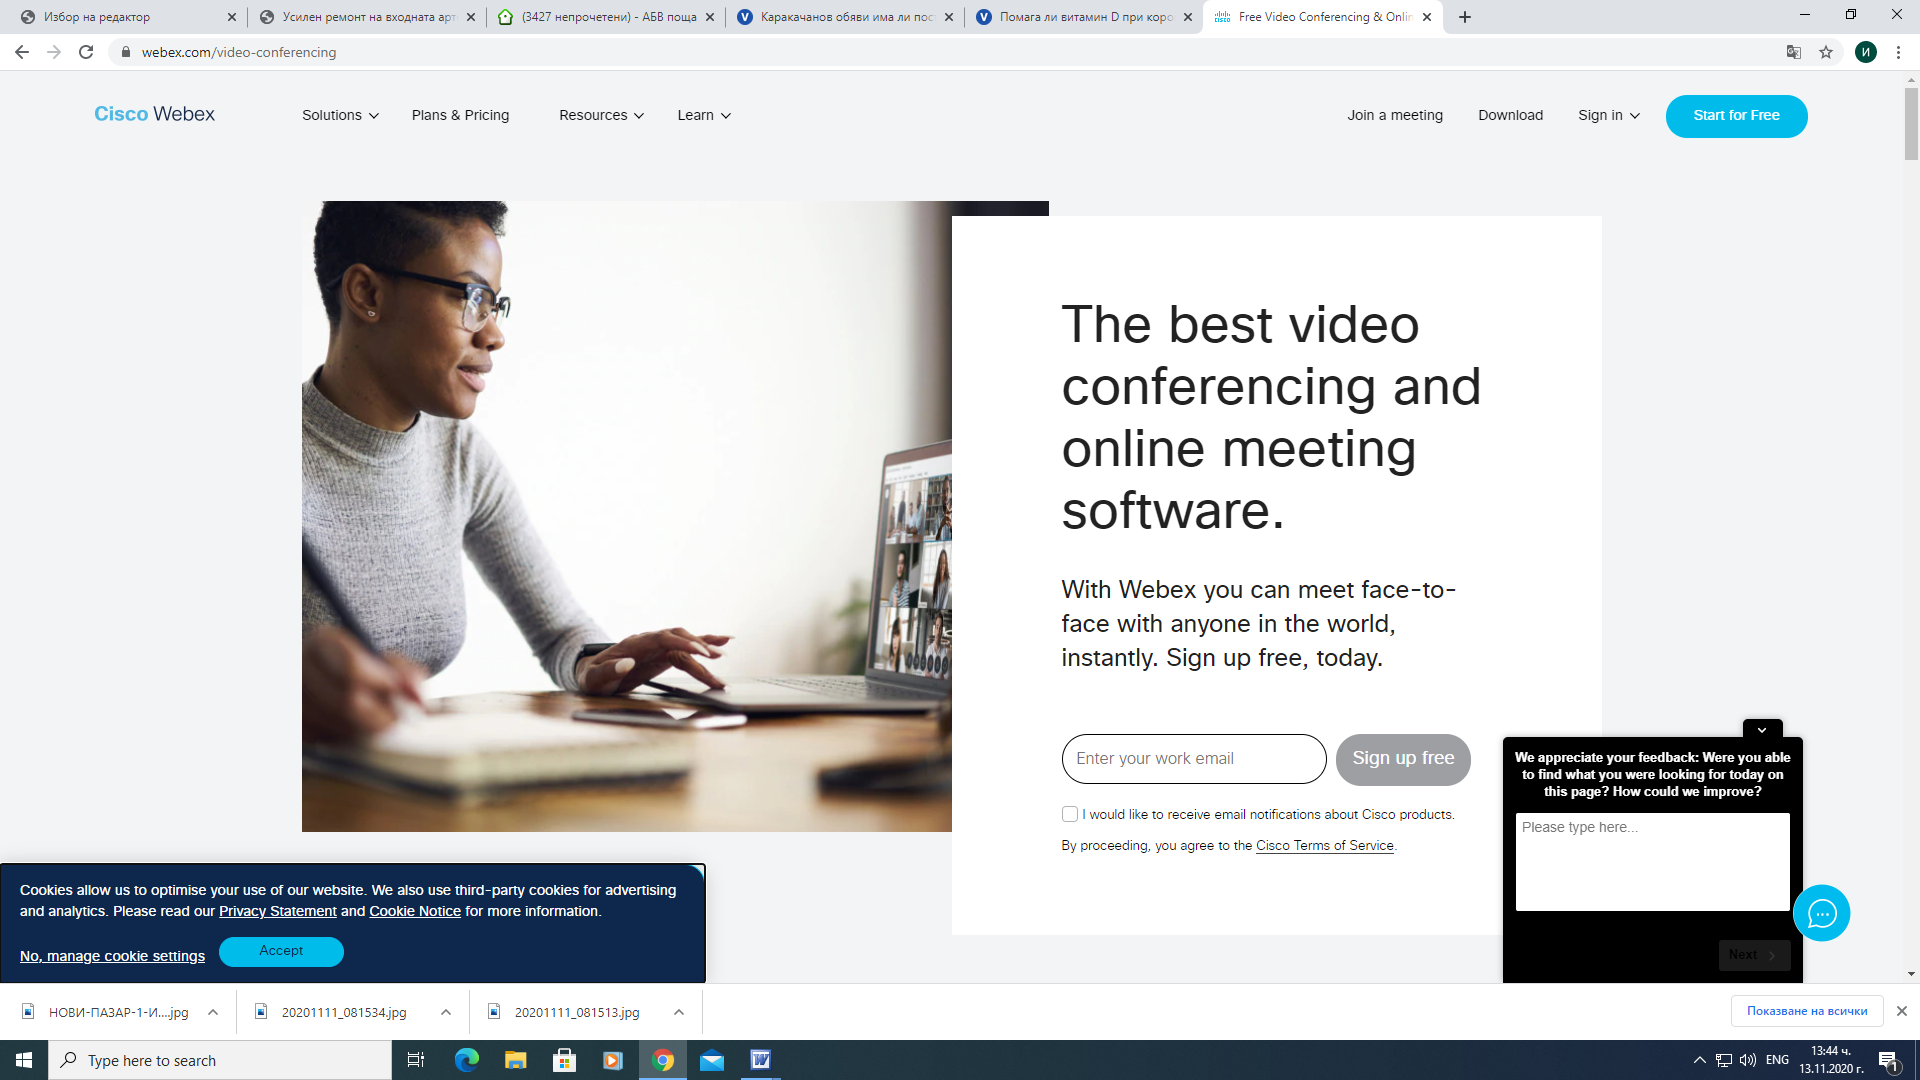This screenshot has width=1920, height=1080.
Task: Click the Google Translate icon in address bar
Action: click(x=1794, y=52)
